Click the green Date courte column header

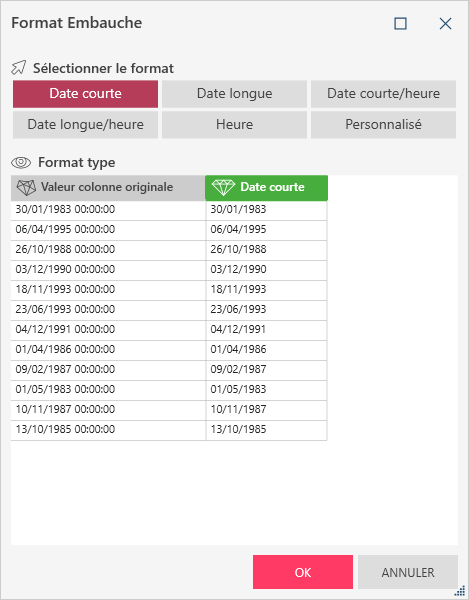click(x=266, y=188)
